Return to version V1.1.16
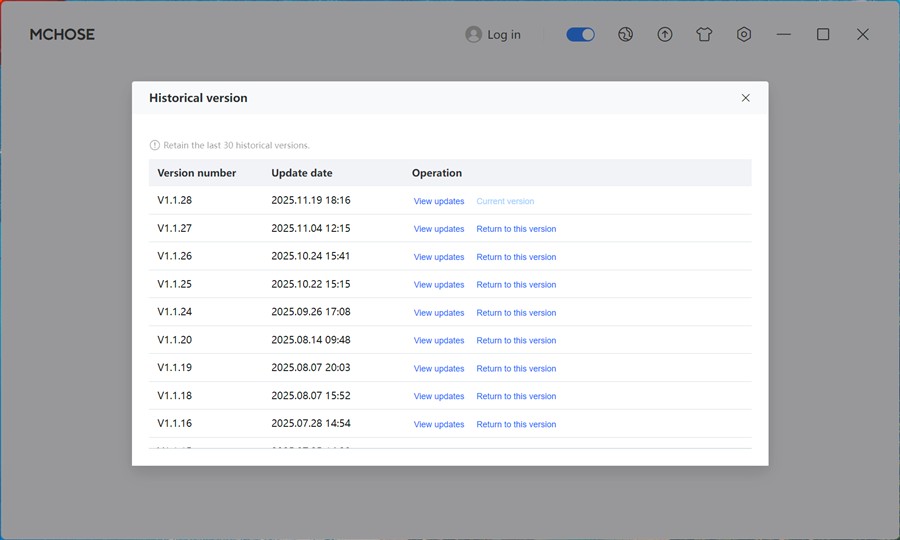Image resolution: width=900 pixels, height=540 pixels. point(516,425)
